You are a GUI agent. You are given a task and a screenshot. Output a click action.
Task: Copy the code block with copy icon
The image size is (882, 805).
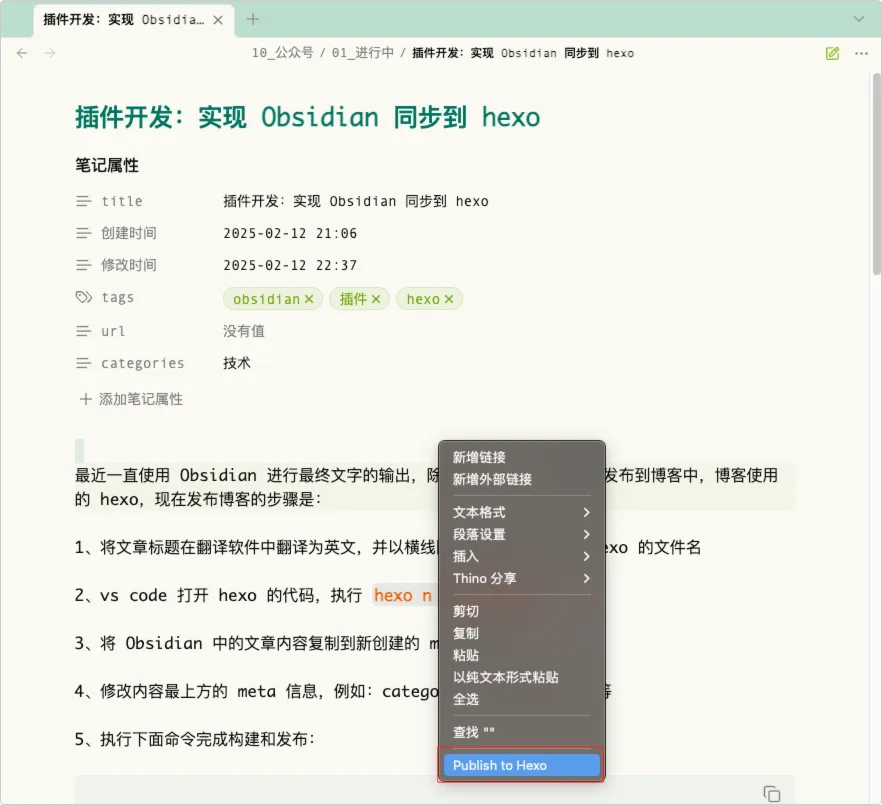point(772,794)
